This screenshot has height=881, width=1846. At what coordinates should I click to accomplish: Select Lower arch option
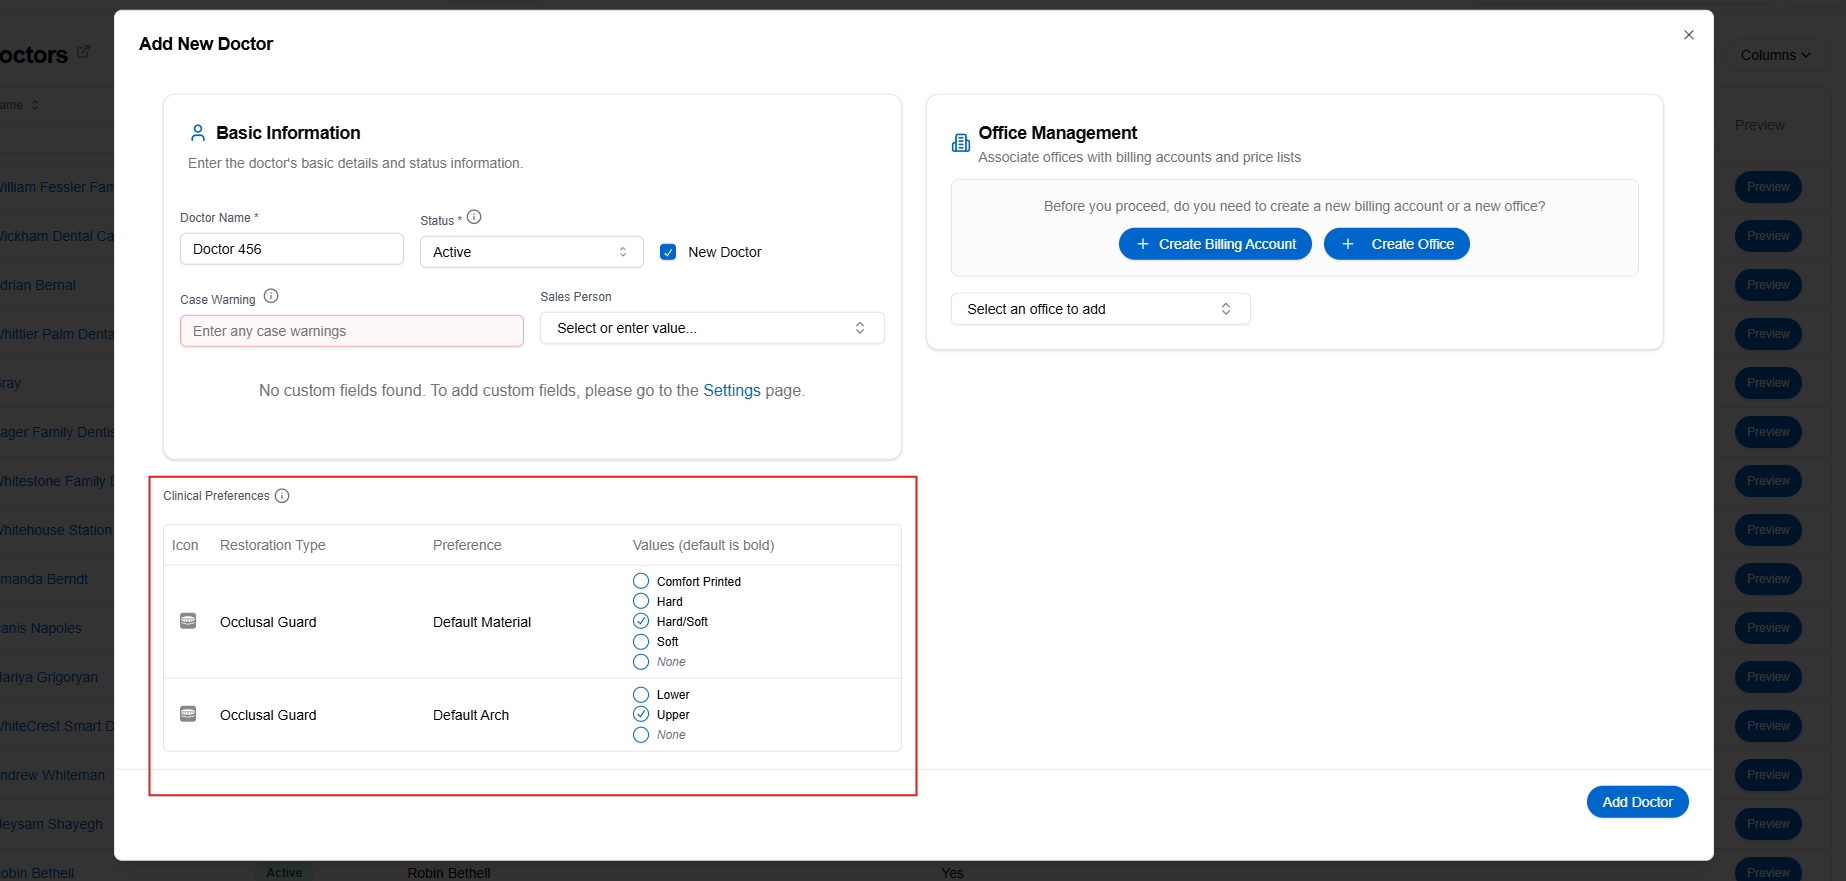[641, 694]
